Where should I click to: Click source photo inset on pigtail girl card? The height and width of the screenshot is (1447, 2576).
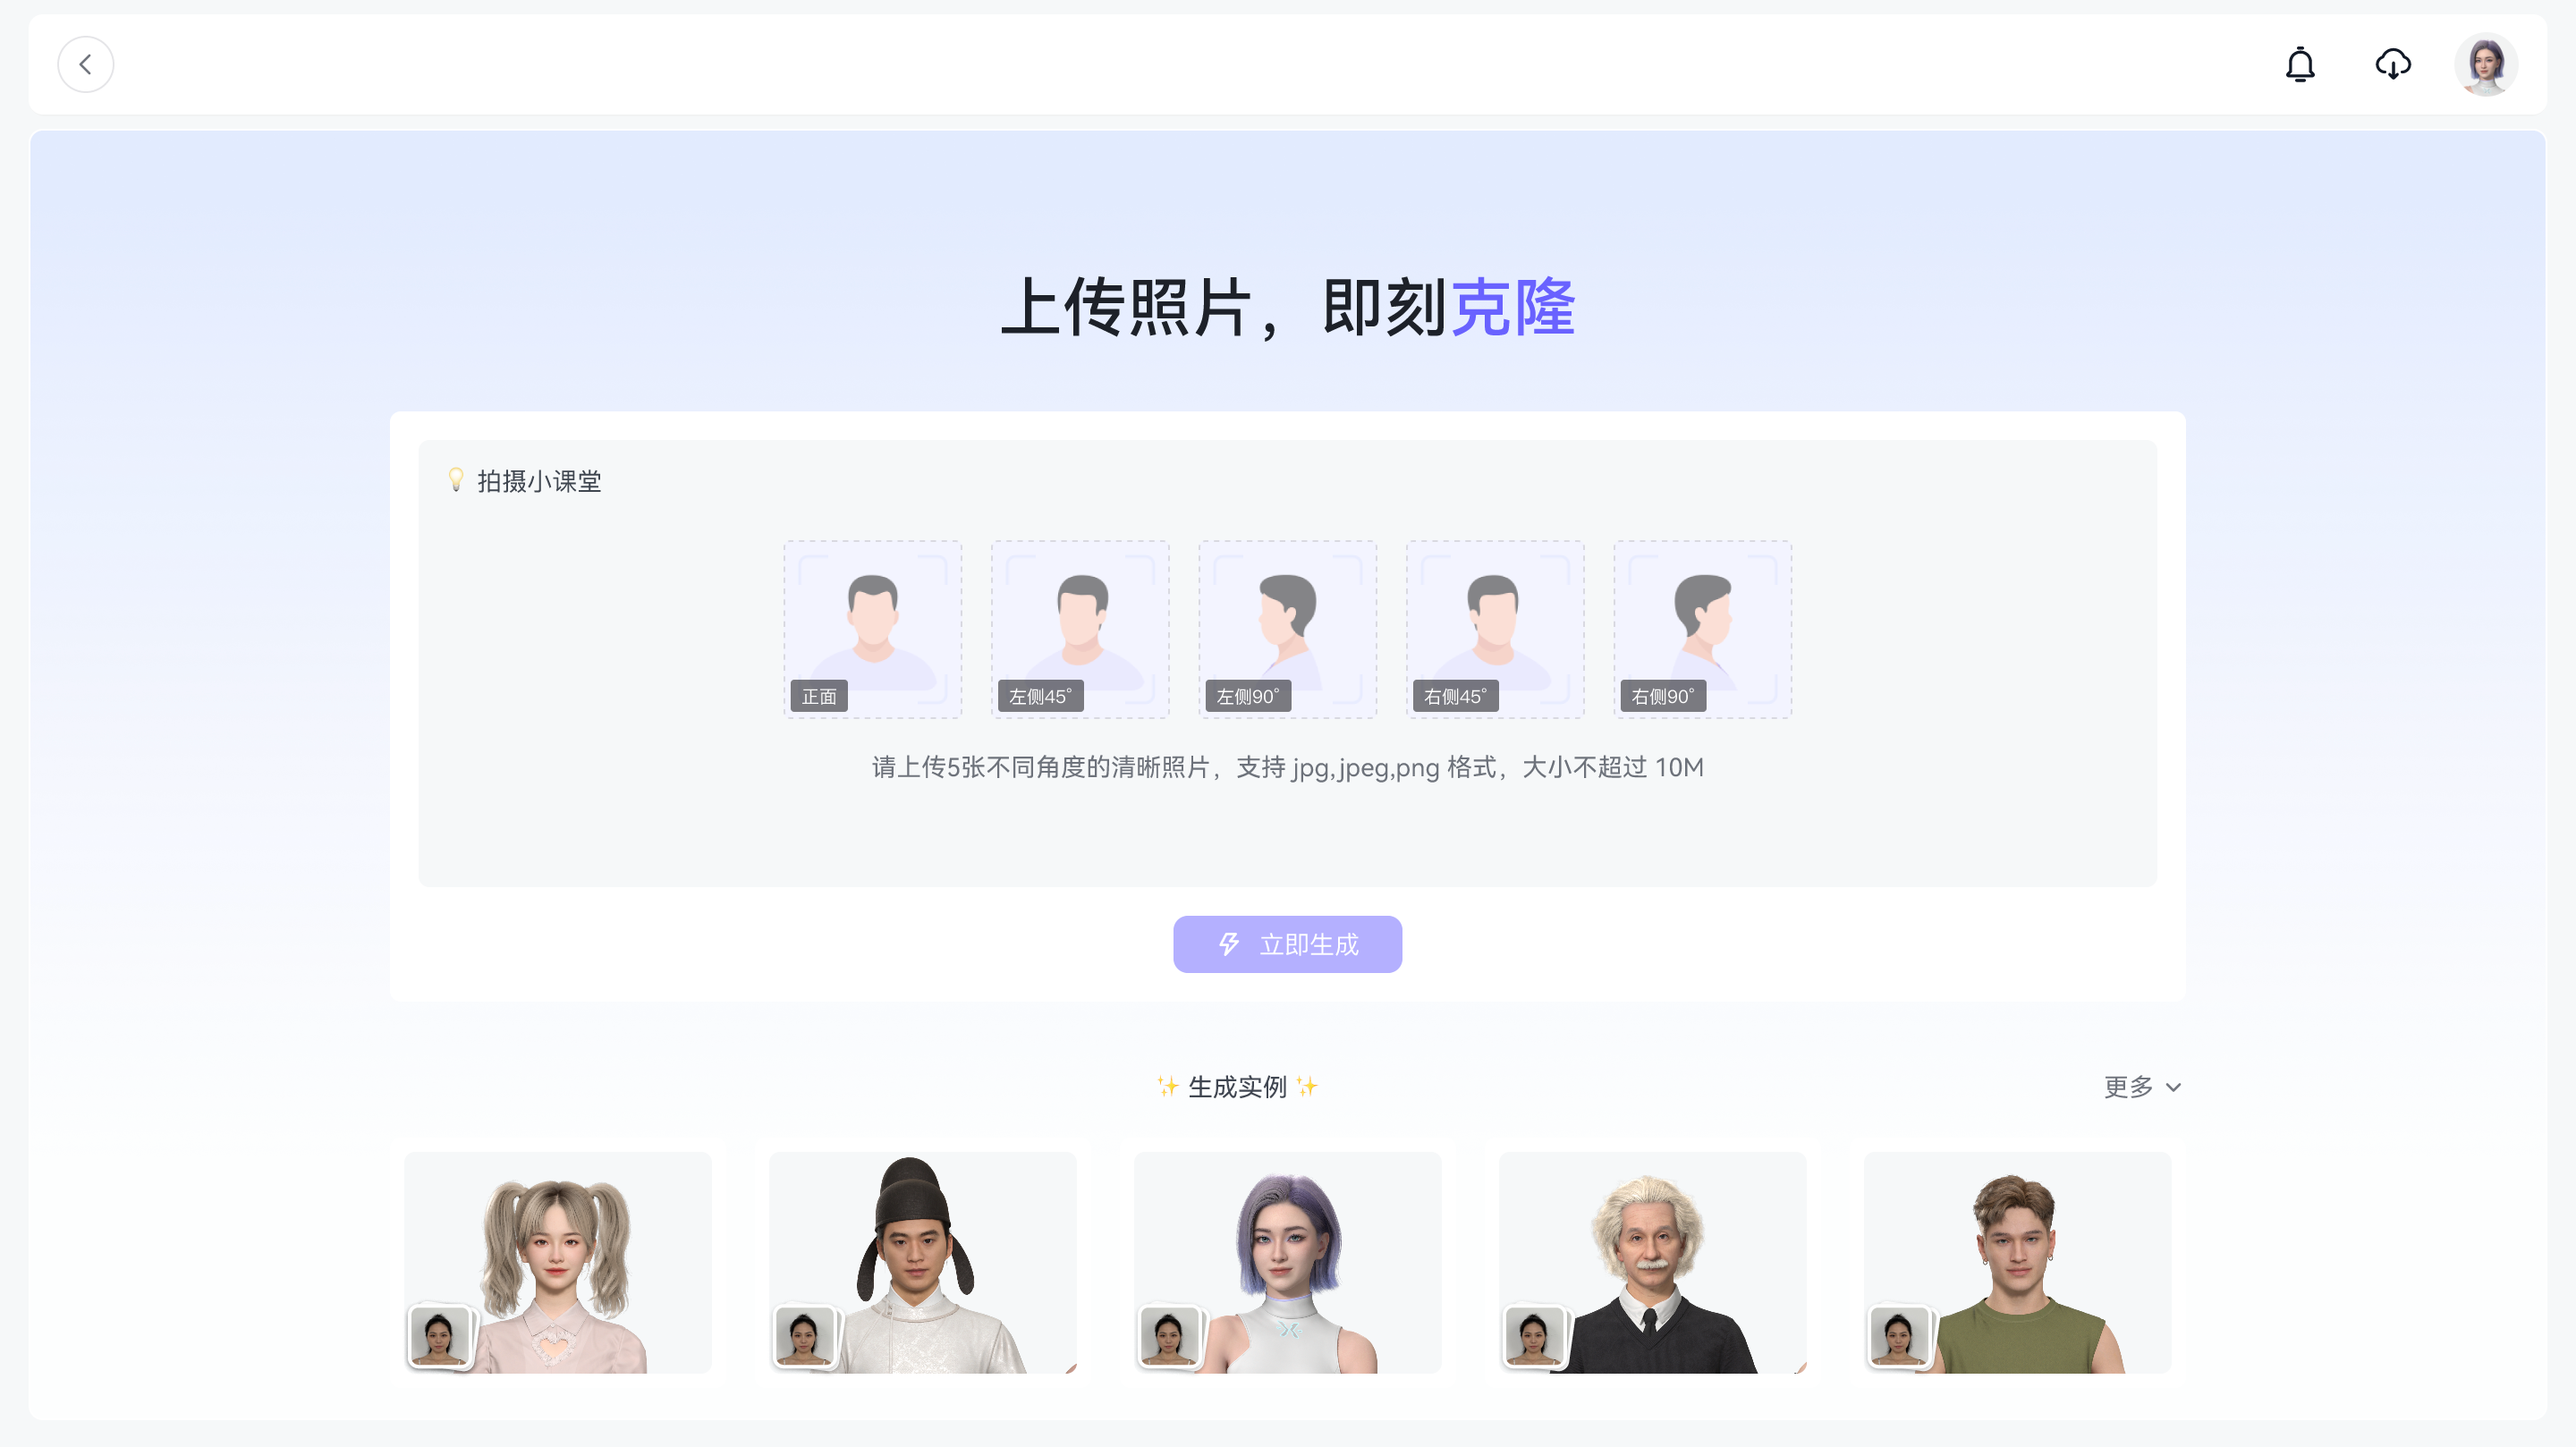(x=440, y=1335)
